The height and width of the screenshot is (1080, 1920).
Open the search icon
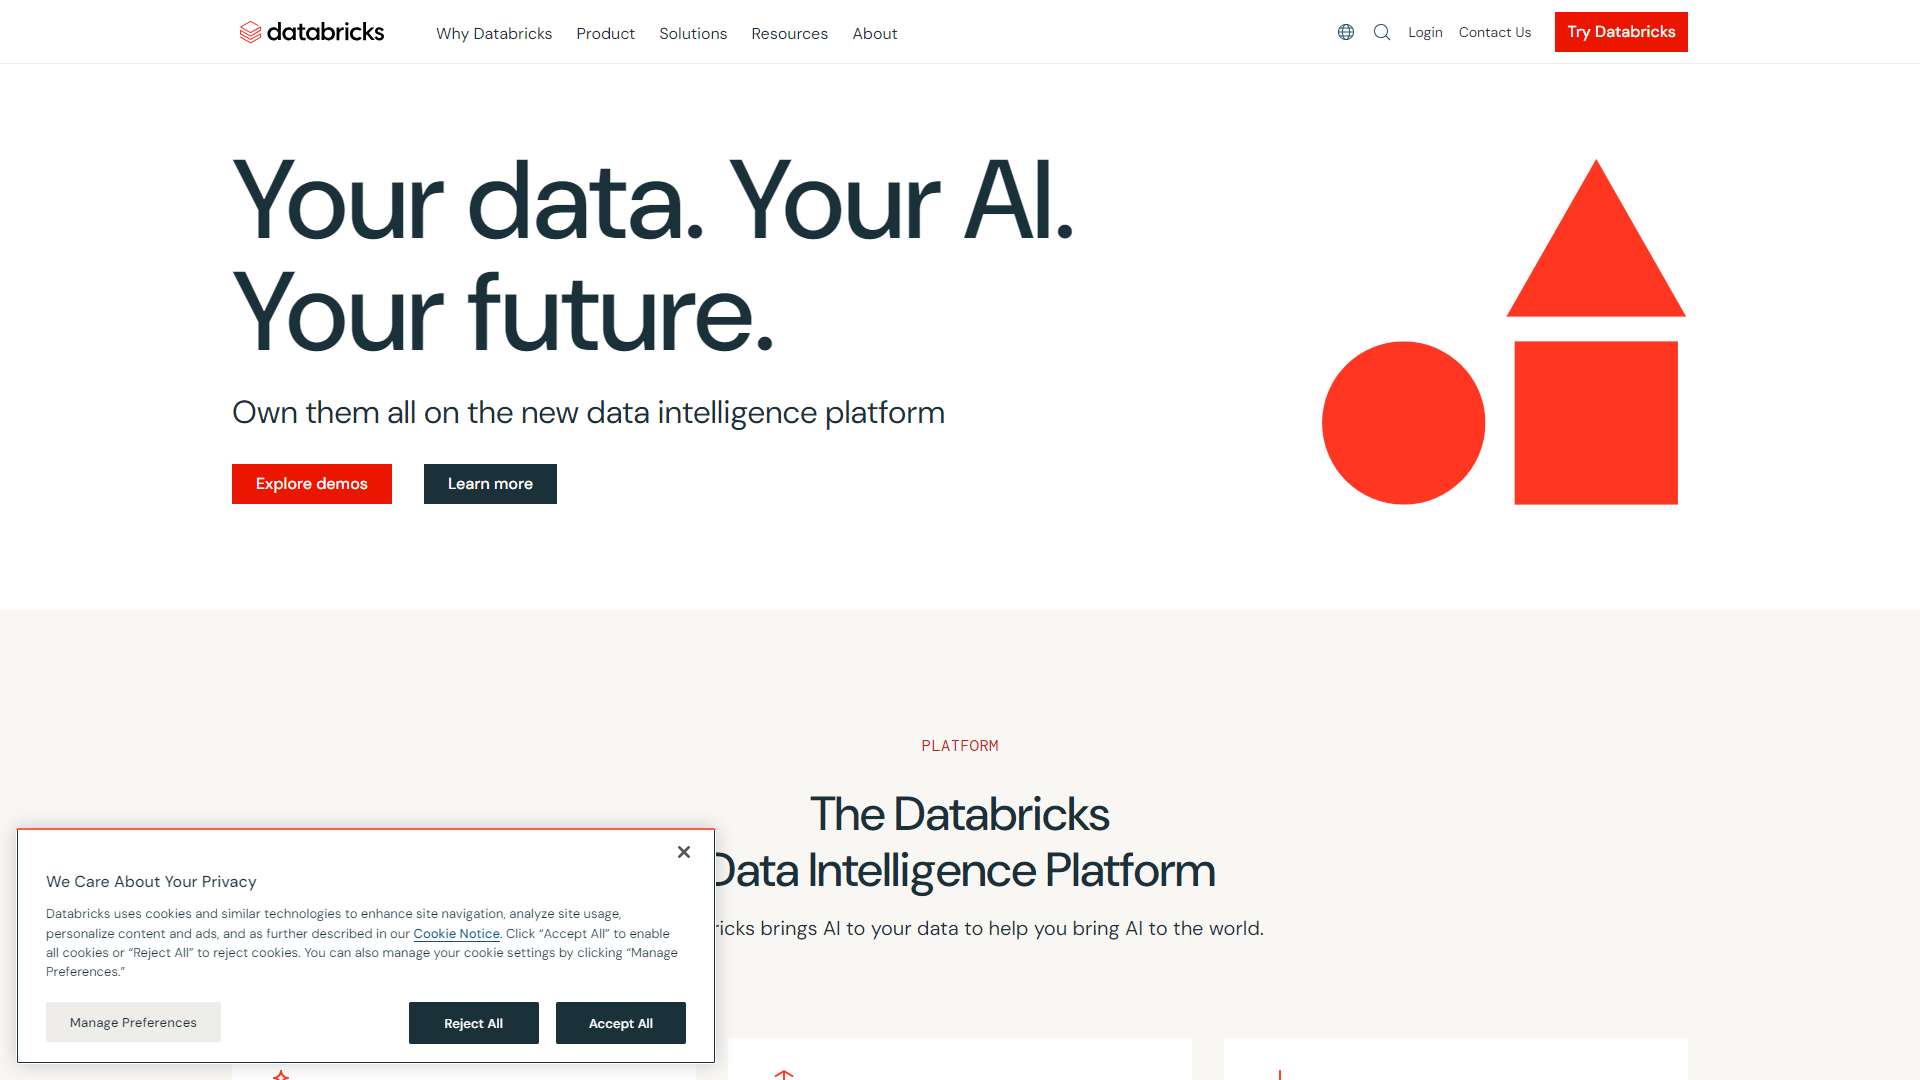tap(1381, 32)
